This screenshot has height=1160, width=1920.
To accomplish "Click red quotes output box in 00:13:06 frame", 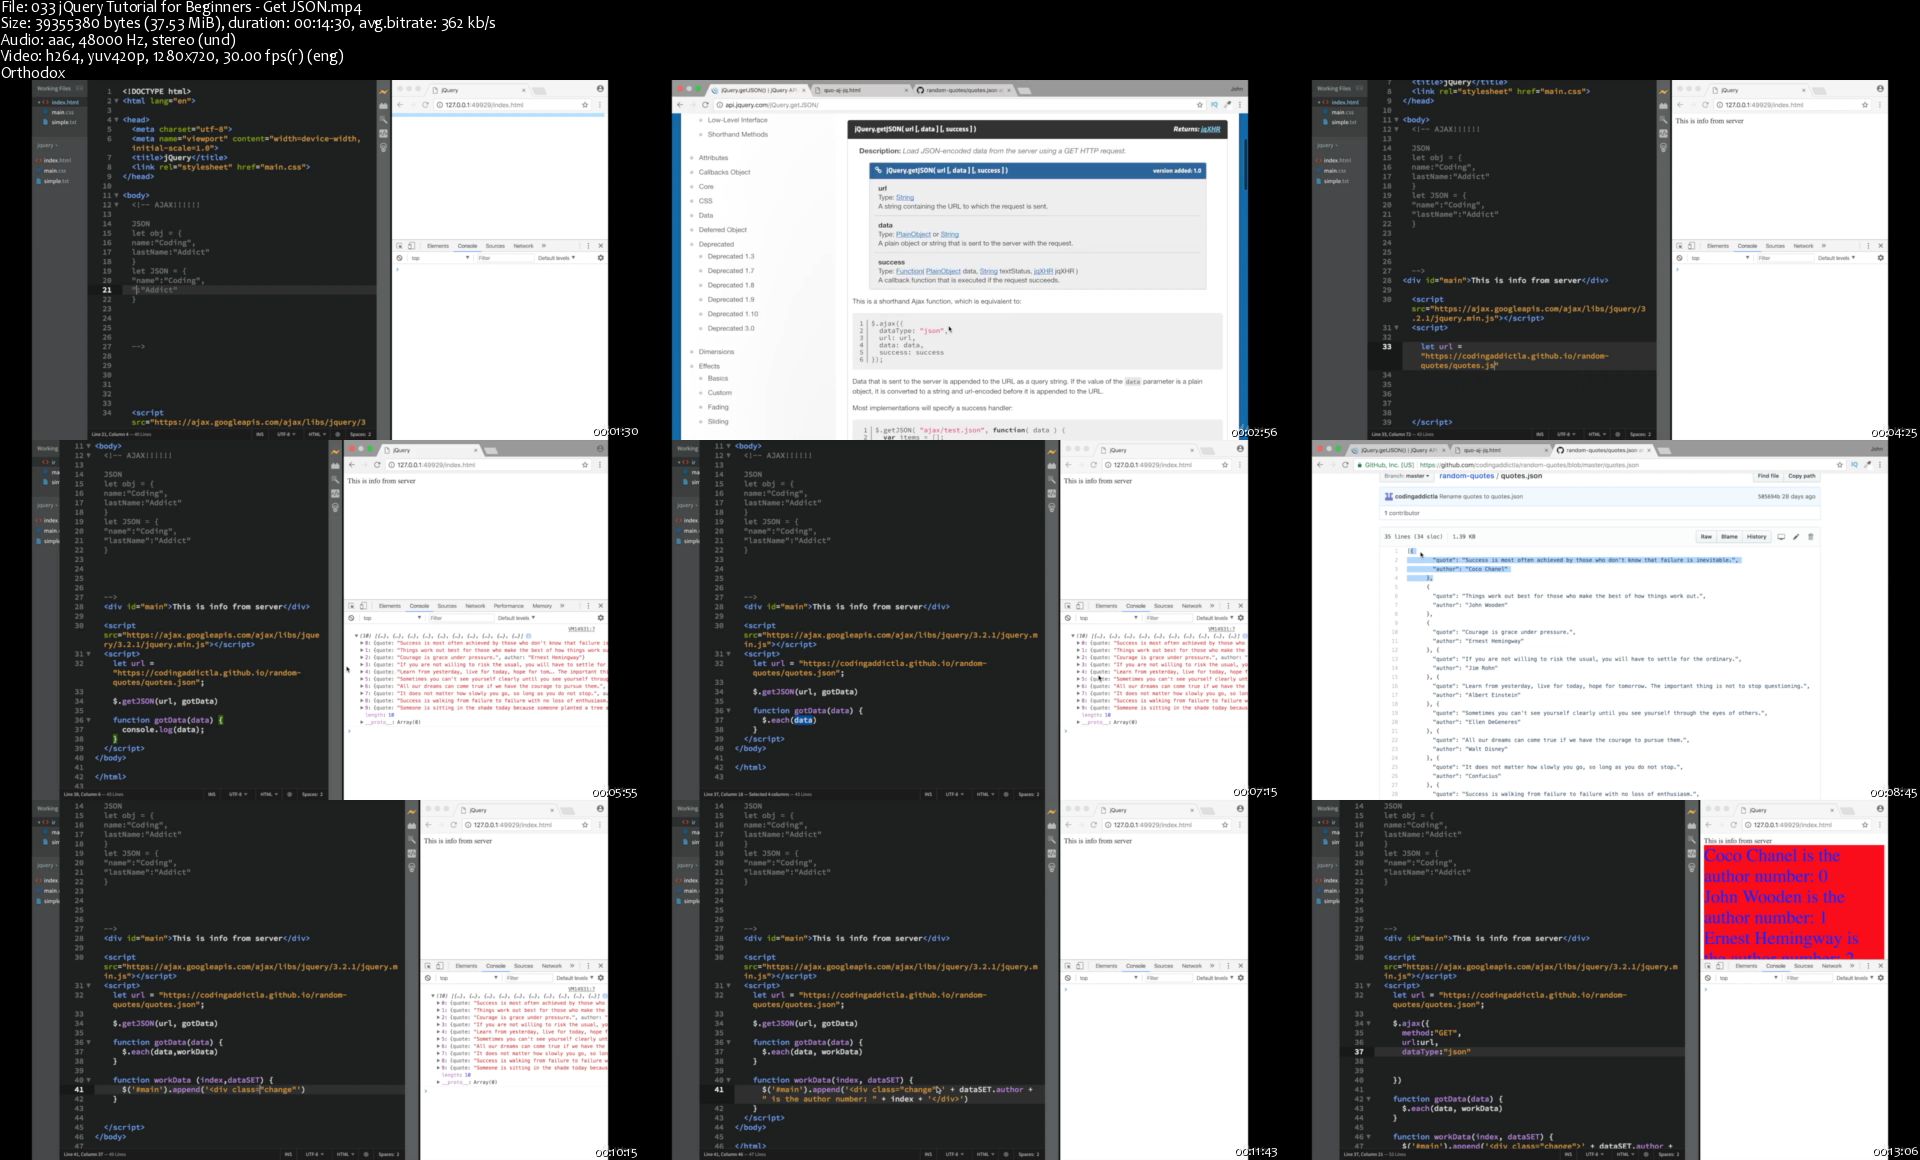I will click(x=1794, y=902).
